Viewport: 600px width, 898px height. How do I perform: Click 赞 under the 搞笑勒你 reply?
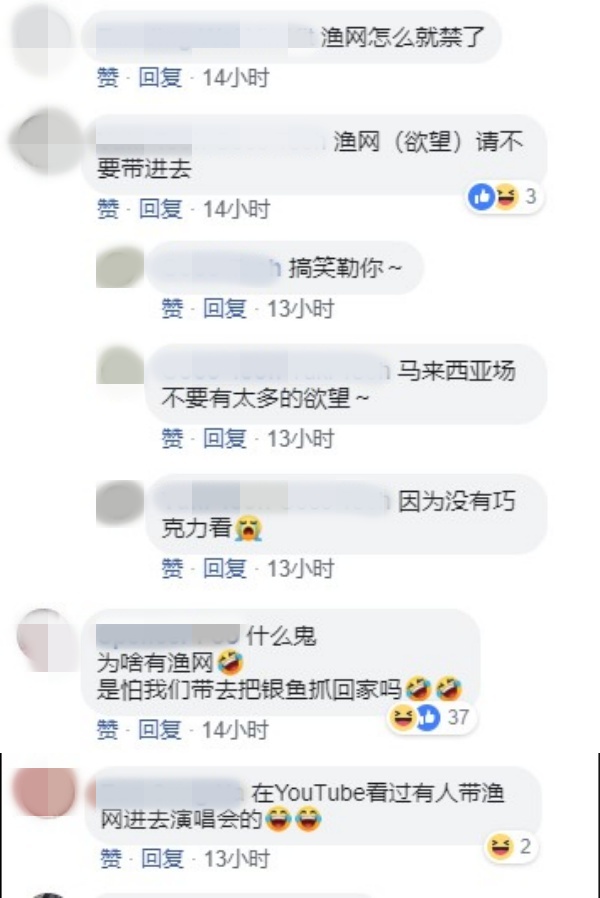point(172,309)
